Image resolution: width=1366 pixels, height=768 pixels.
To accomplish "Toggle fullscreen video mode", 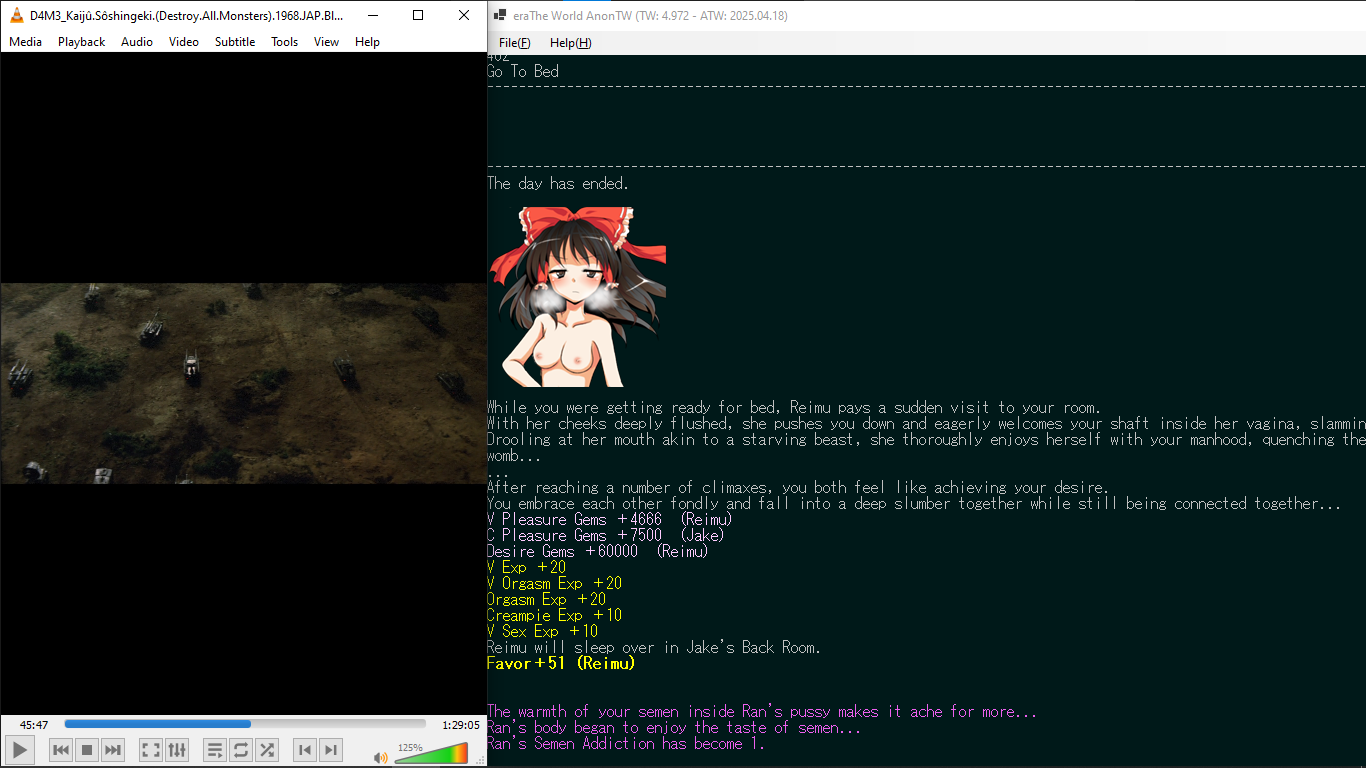I will [x=150, y=750].
